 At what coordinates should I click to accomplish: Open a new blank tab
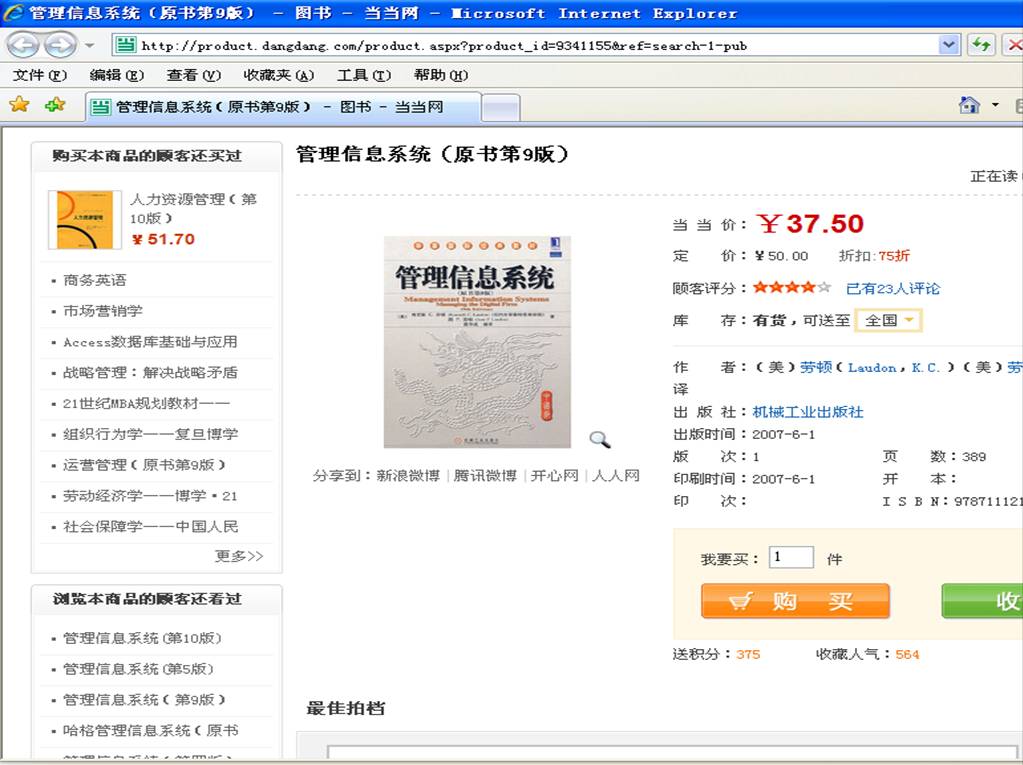pyautogui.click(x=501, y=108)
